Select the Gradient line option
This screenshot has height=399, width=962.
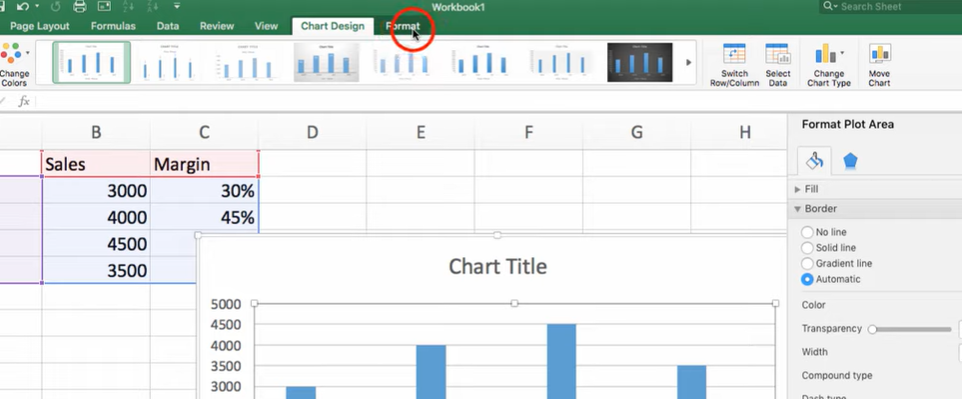tap(807, 263)
